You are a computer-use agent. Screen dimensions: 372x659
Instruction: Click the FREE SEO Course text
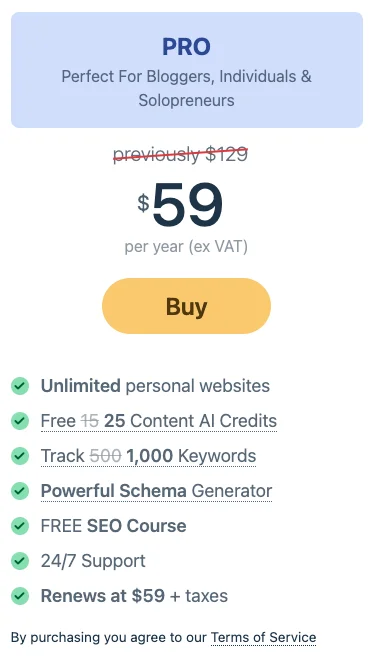[x=113, y=526]
